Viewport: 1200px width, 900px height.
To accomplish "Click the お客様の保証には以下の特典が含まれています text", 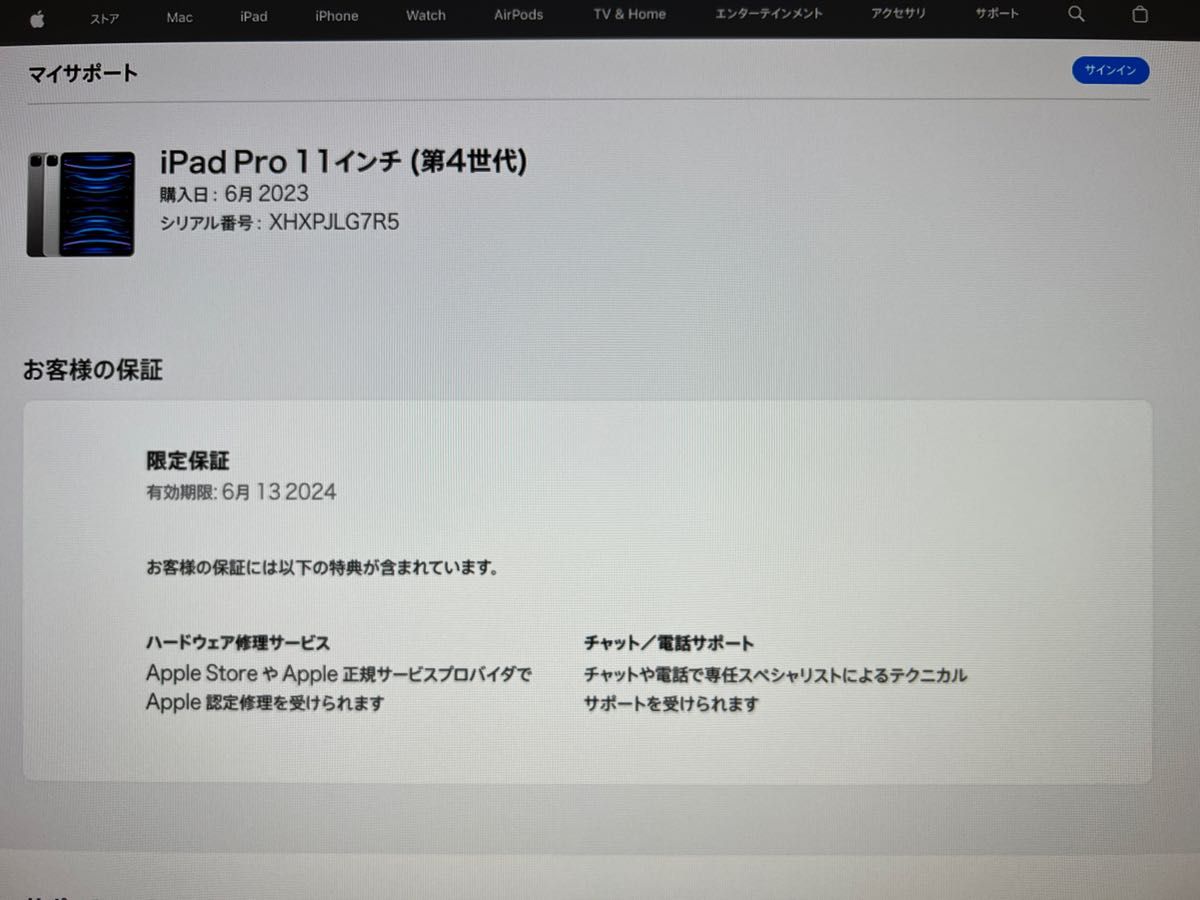I will pyautogui.click(x=322, y=567).
